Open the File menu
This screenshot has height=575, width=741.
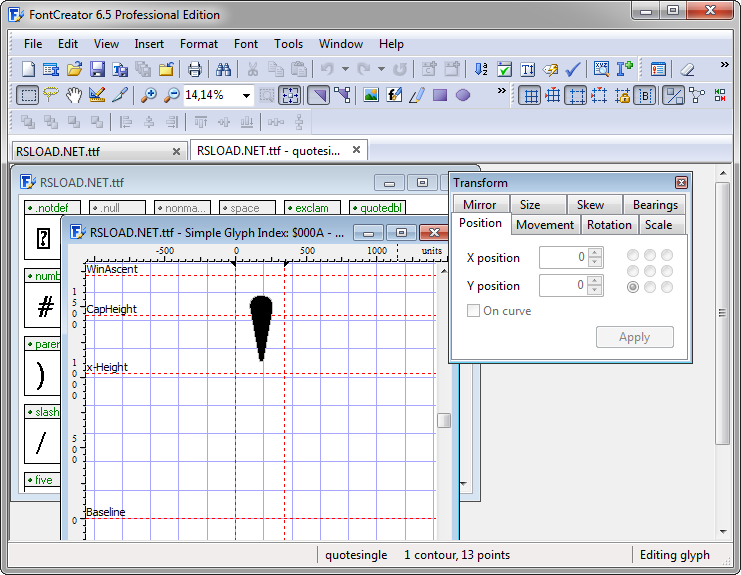[33, 44]
